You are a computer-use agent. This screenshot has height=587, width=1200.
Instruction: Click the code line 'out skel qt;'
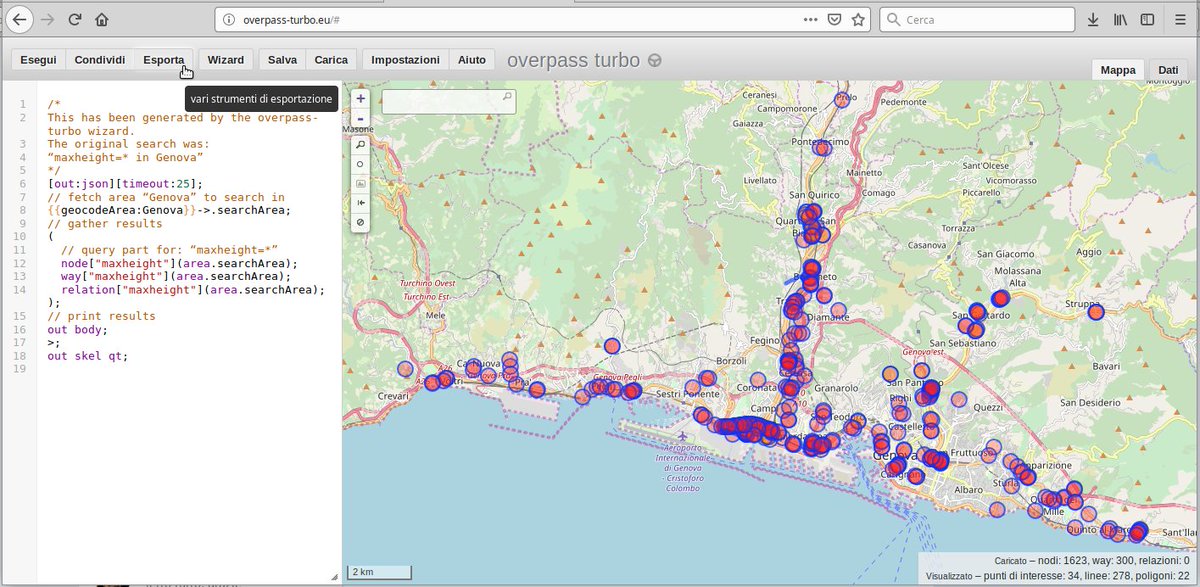88,355
